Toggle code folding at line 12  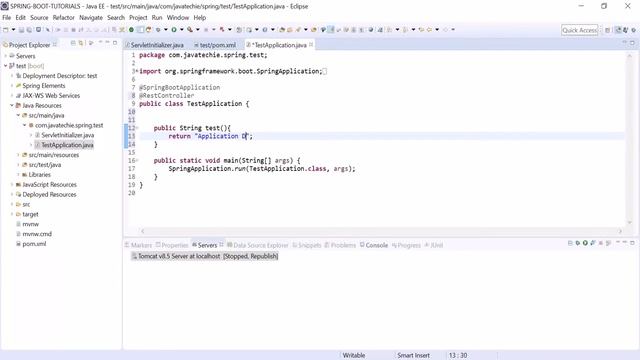(x=137, y=128)
